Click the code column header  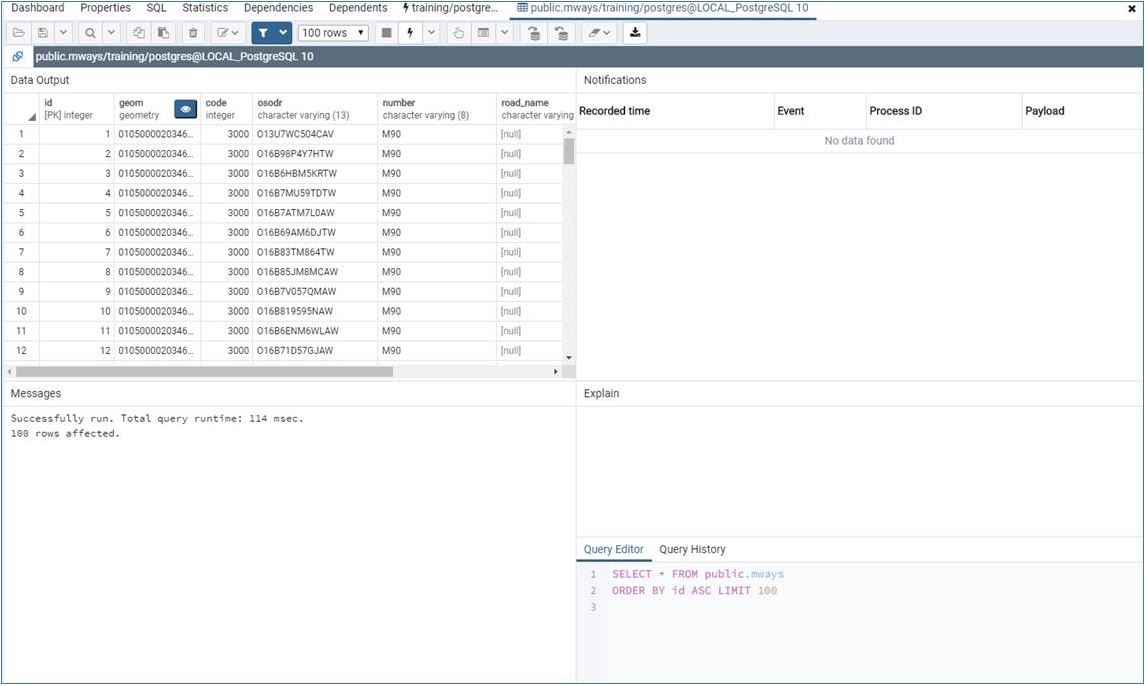[226, 109]
